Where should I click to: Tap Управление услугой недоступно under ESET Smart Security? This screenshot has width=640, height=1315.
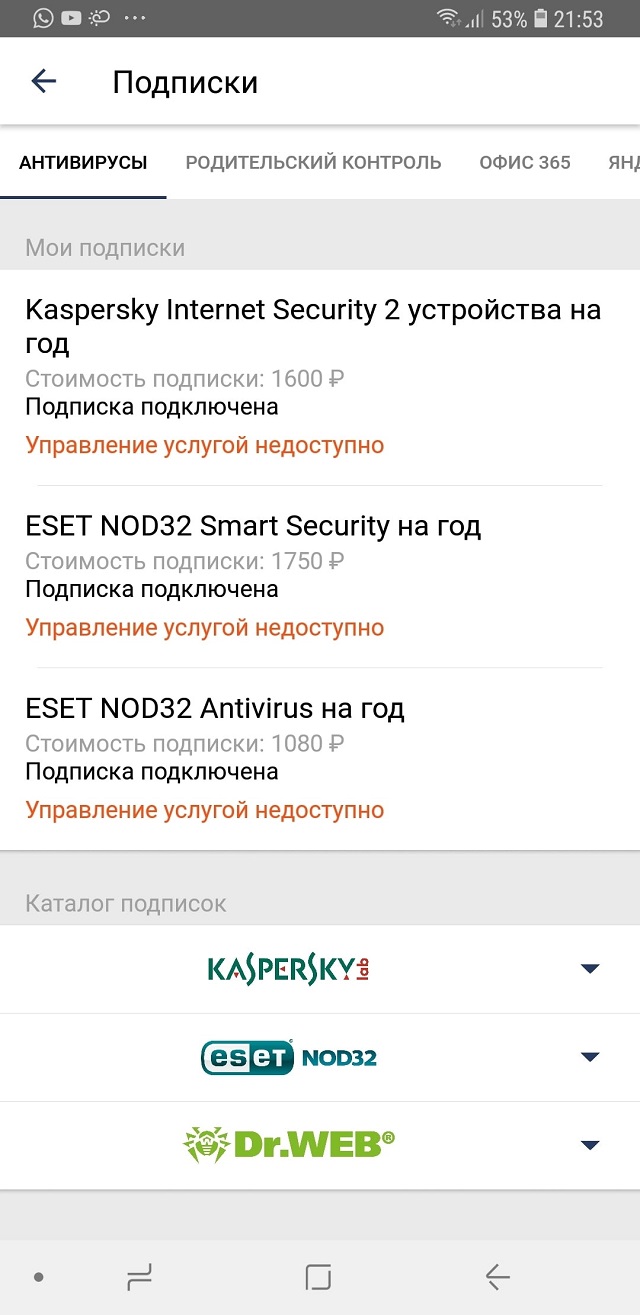tap(204, 627)
